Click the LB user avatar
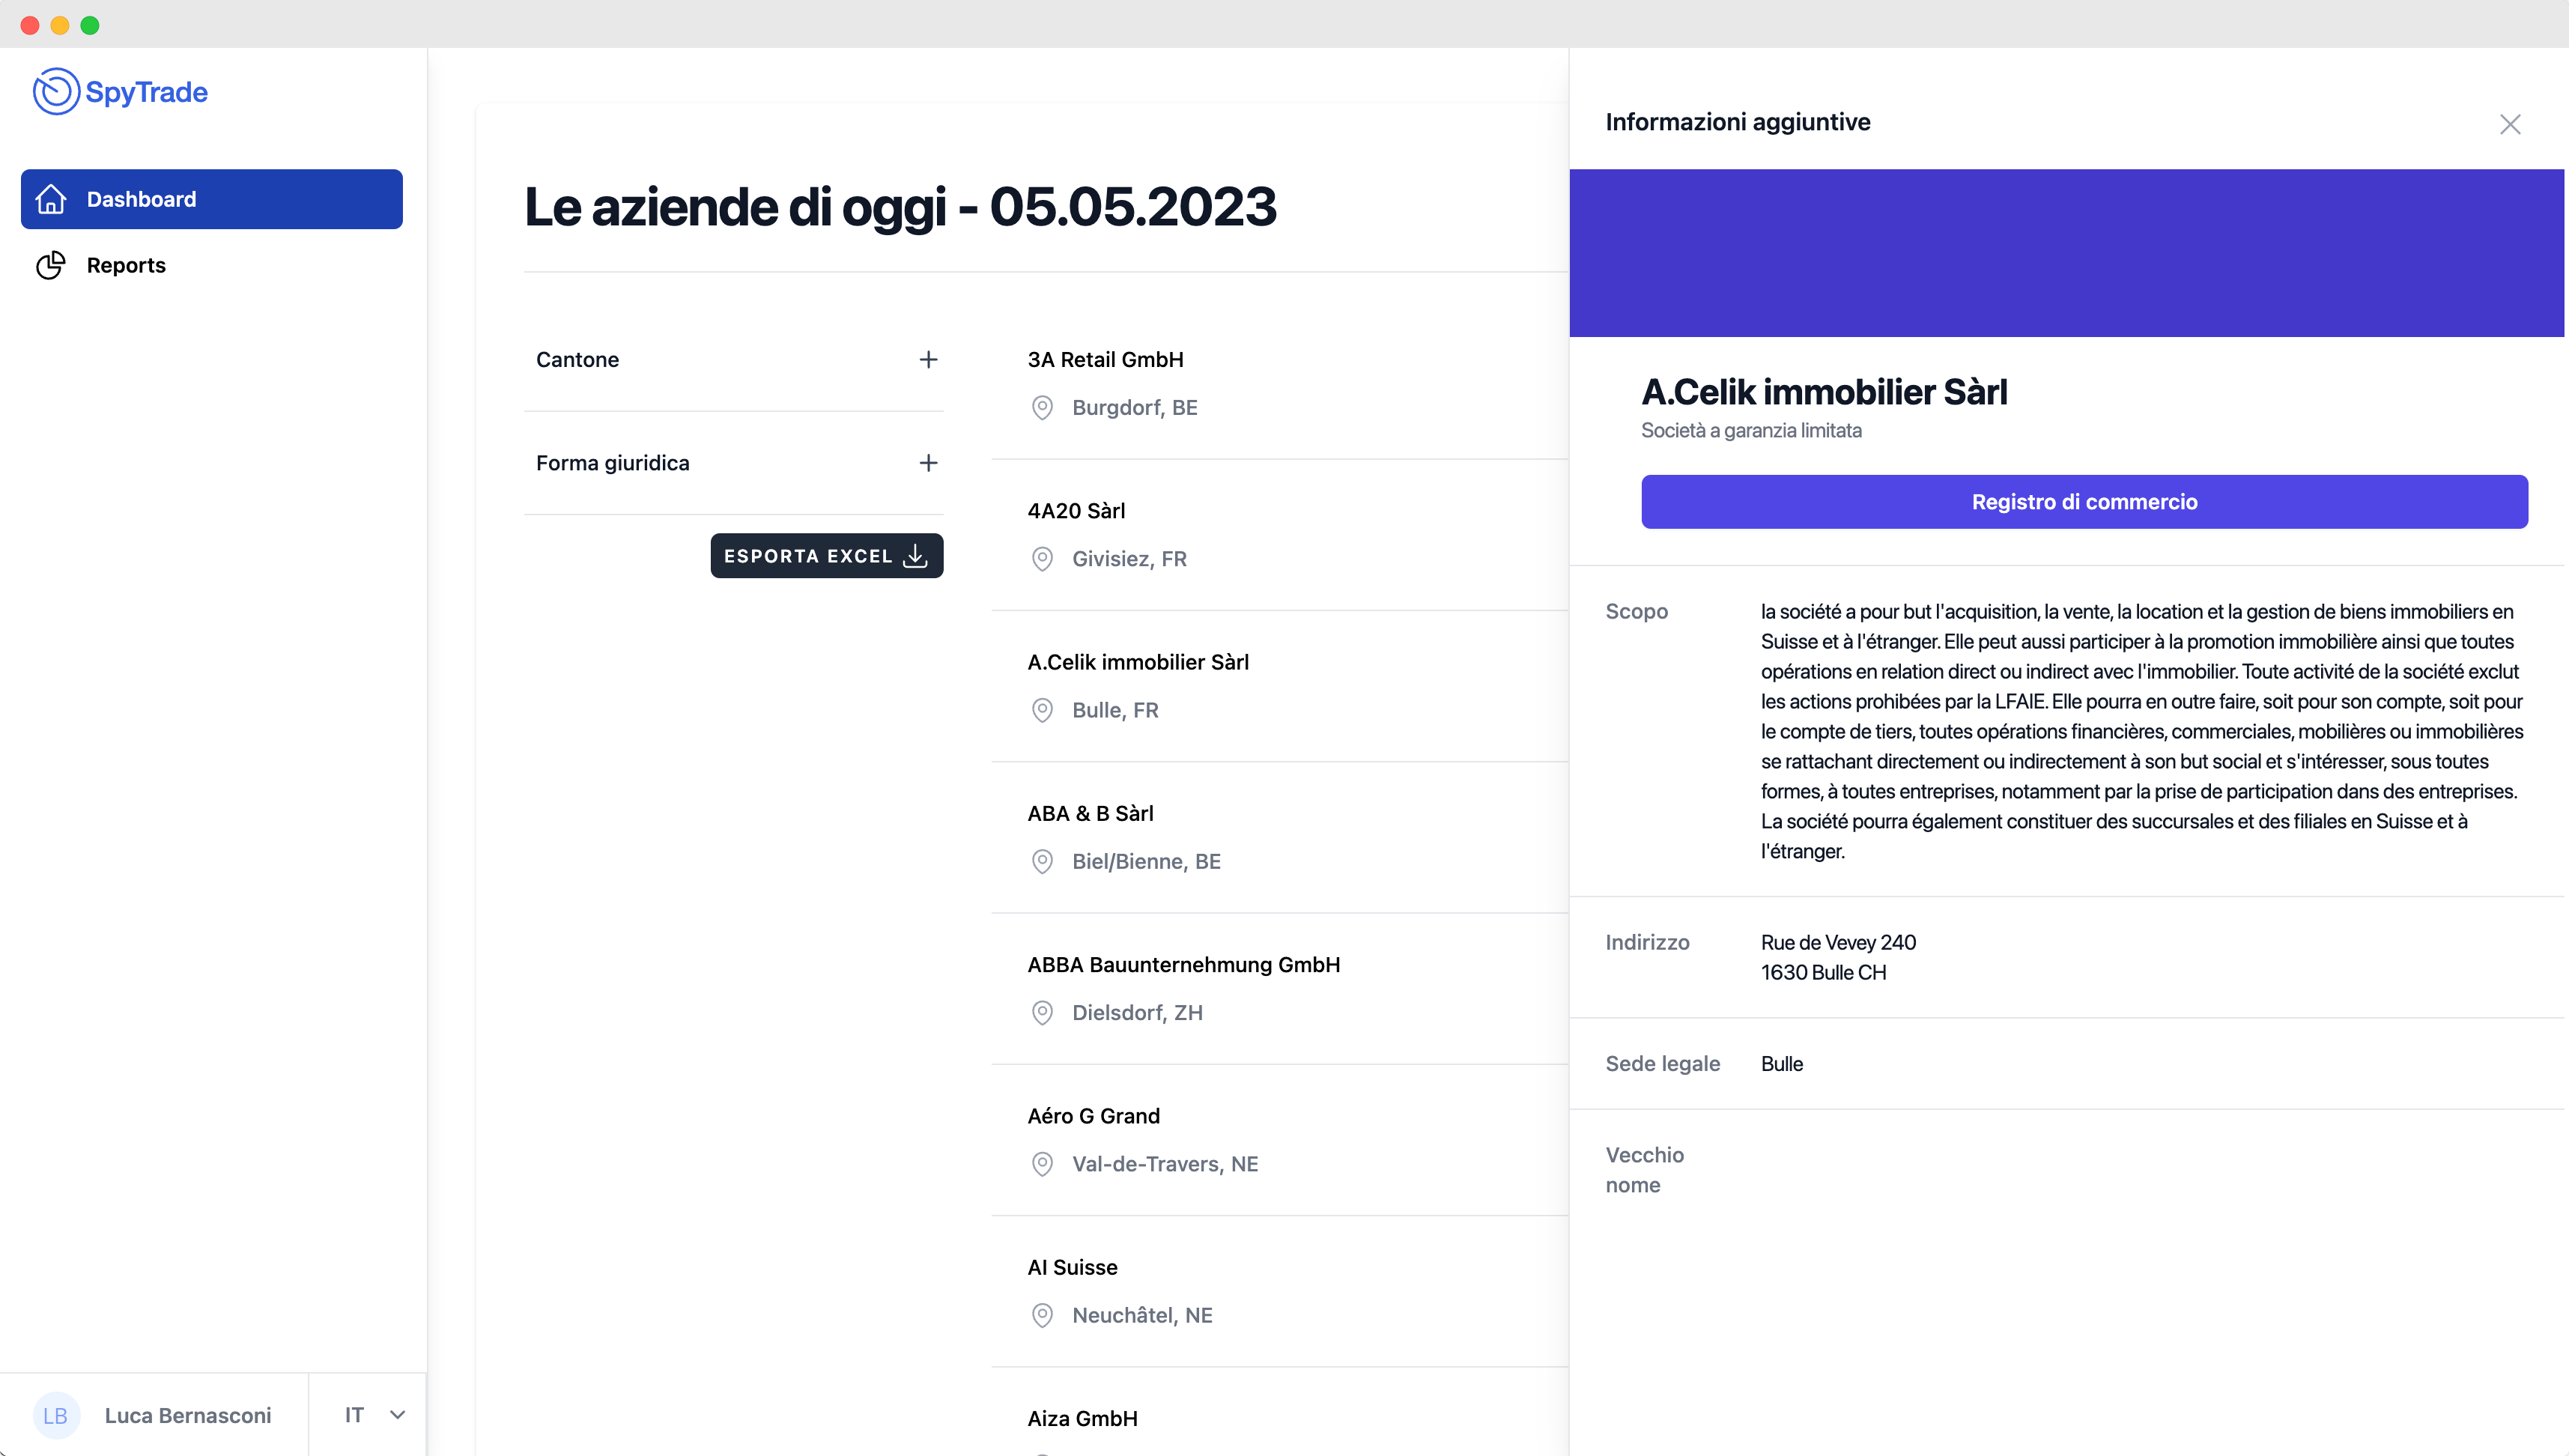Viewport: 2569px width, 1456px height. (x=56, y=1415)
